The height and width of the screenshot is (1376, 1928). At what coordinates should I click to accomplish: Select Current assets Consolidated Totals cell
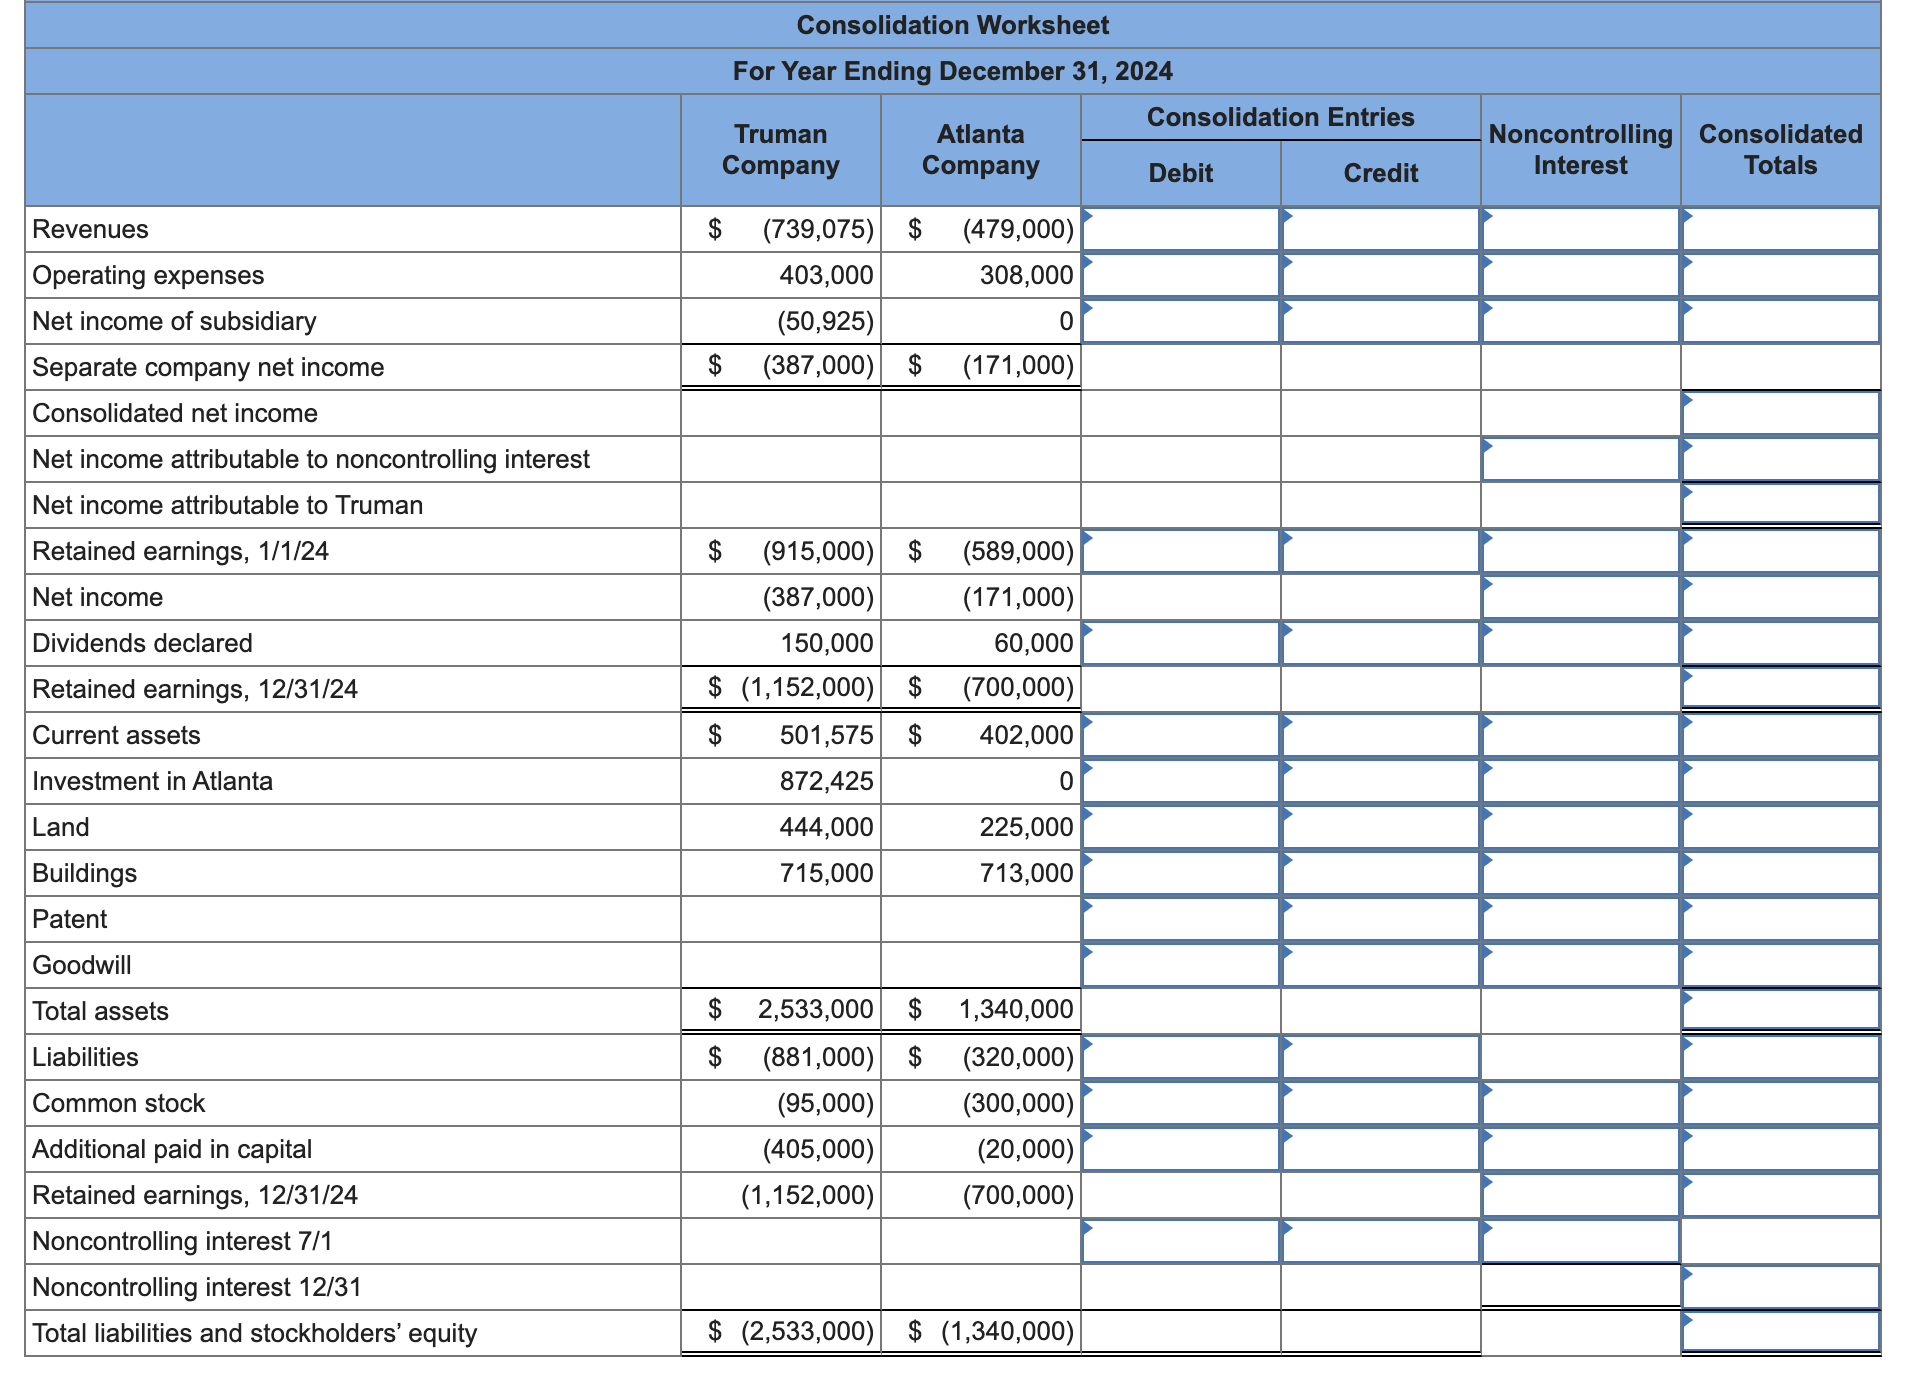point(1781,735)
